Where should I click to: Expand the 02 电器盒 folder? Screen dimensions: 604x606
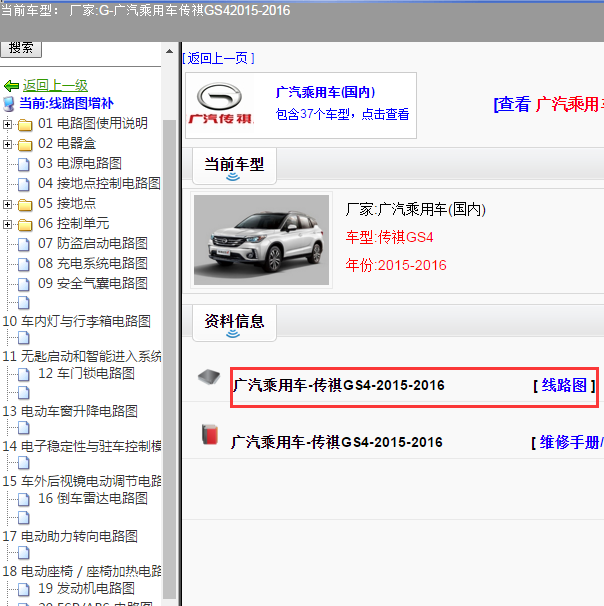7,145
